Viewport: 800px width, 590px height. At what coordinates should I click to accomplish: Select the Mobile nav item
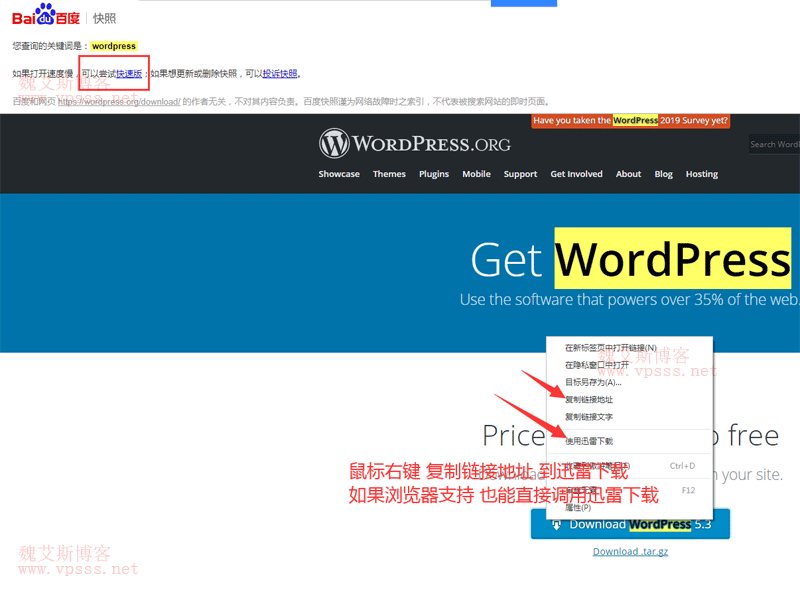tap(476, 174)
